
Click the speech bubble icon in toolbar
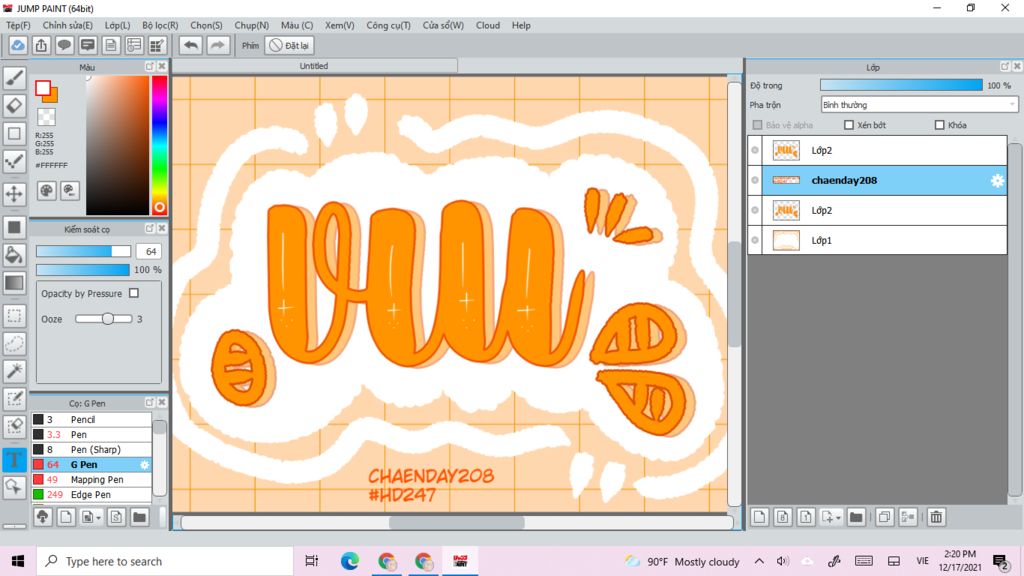click(x=64, y=45)
